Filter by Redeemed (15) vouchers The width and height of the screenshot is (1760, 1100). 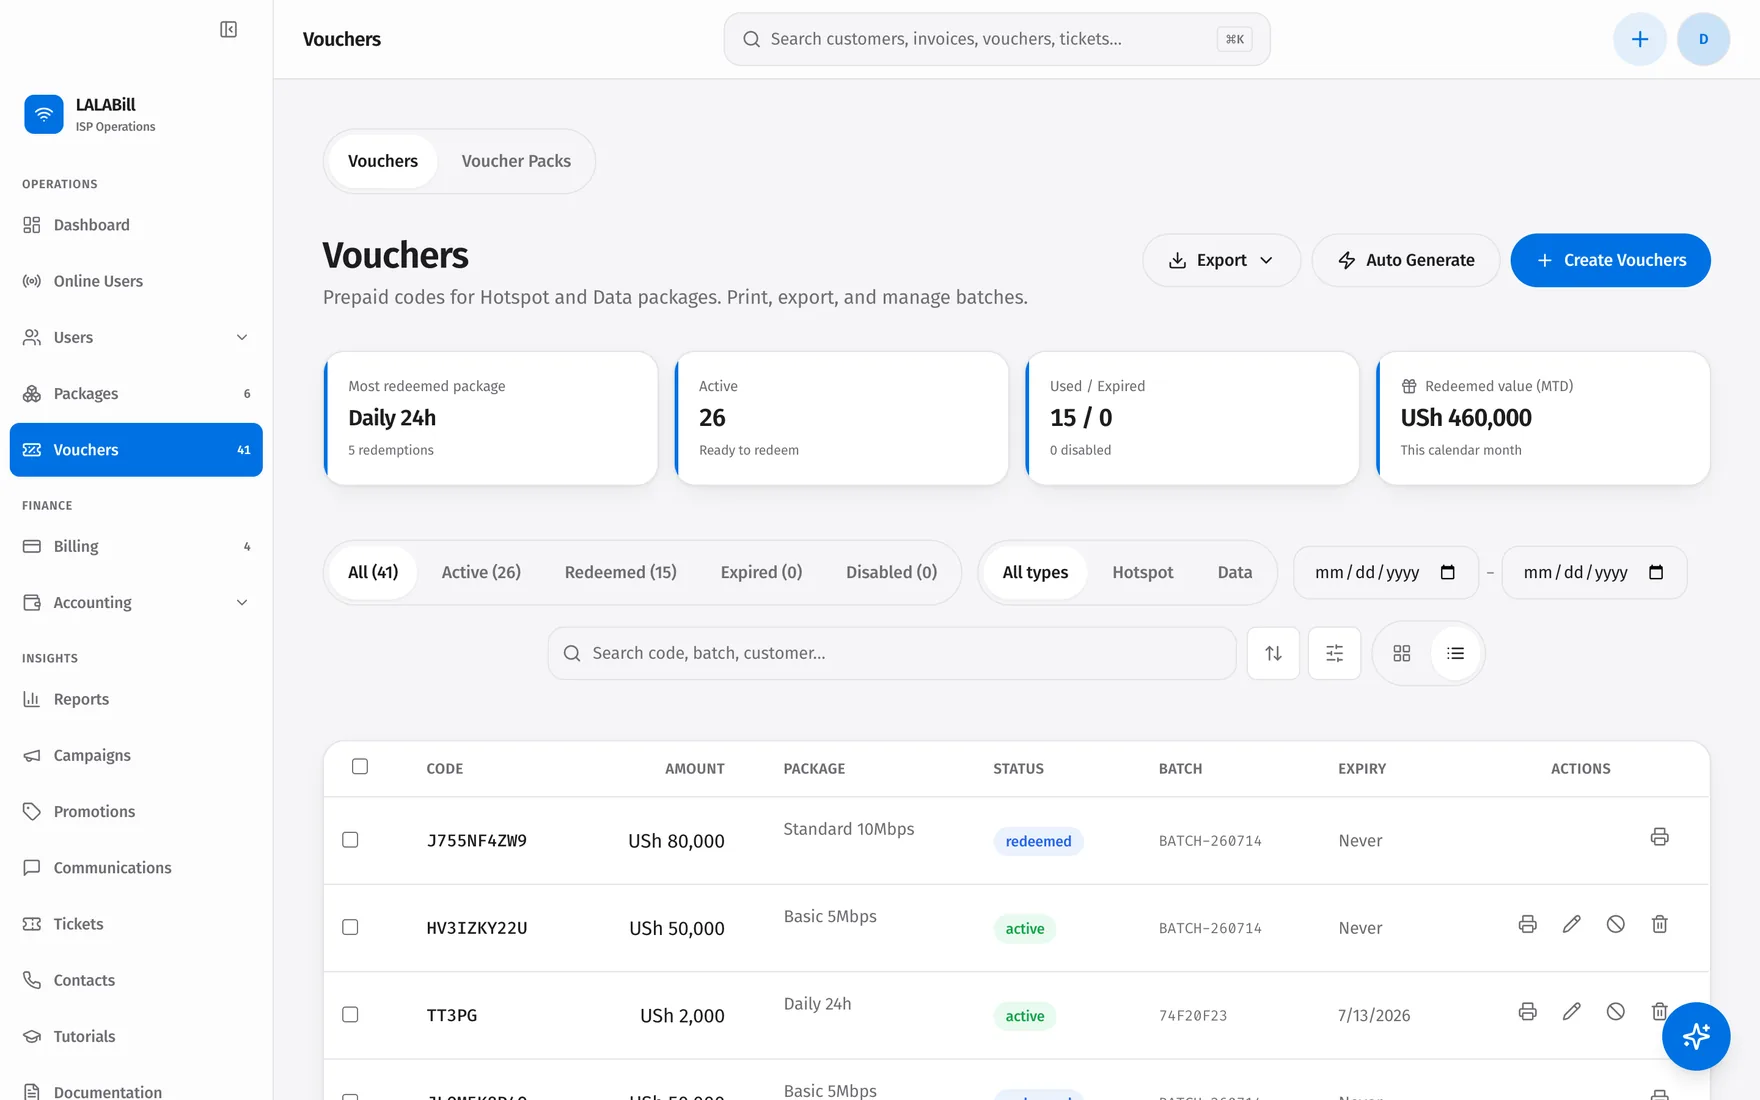pos(620,572)
